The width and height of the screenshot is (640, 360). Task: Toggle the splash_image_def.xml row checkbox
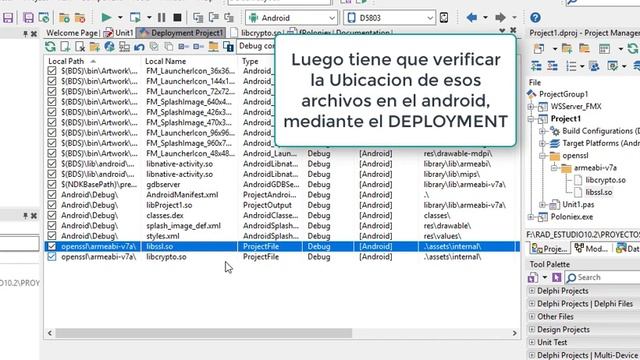click(x=52, y=225)
